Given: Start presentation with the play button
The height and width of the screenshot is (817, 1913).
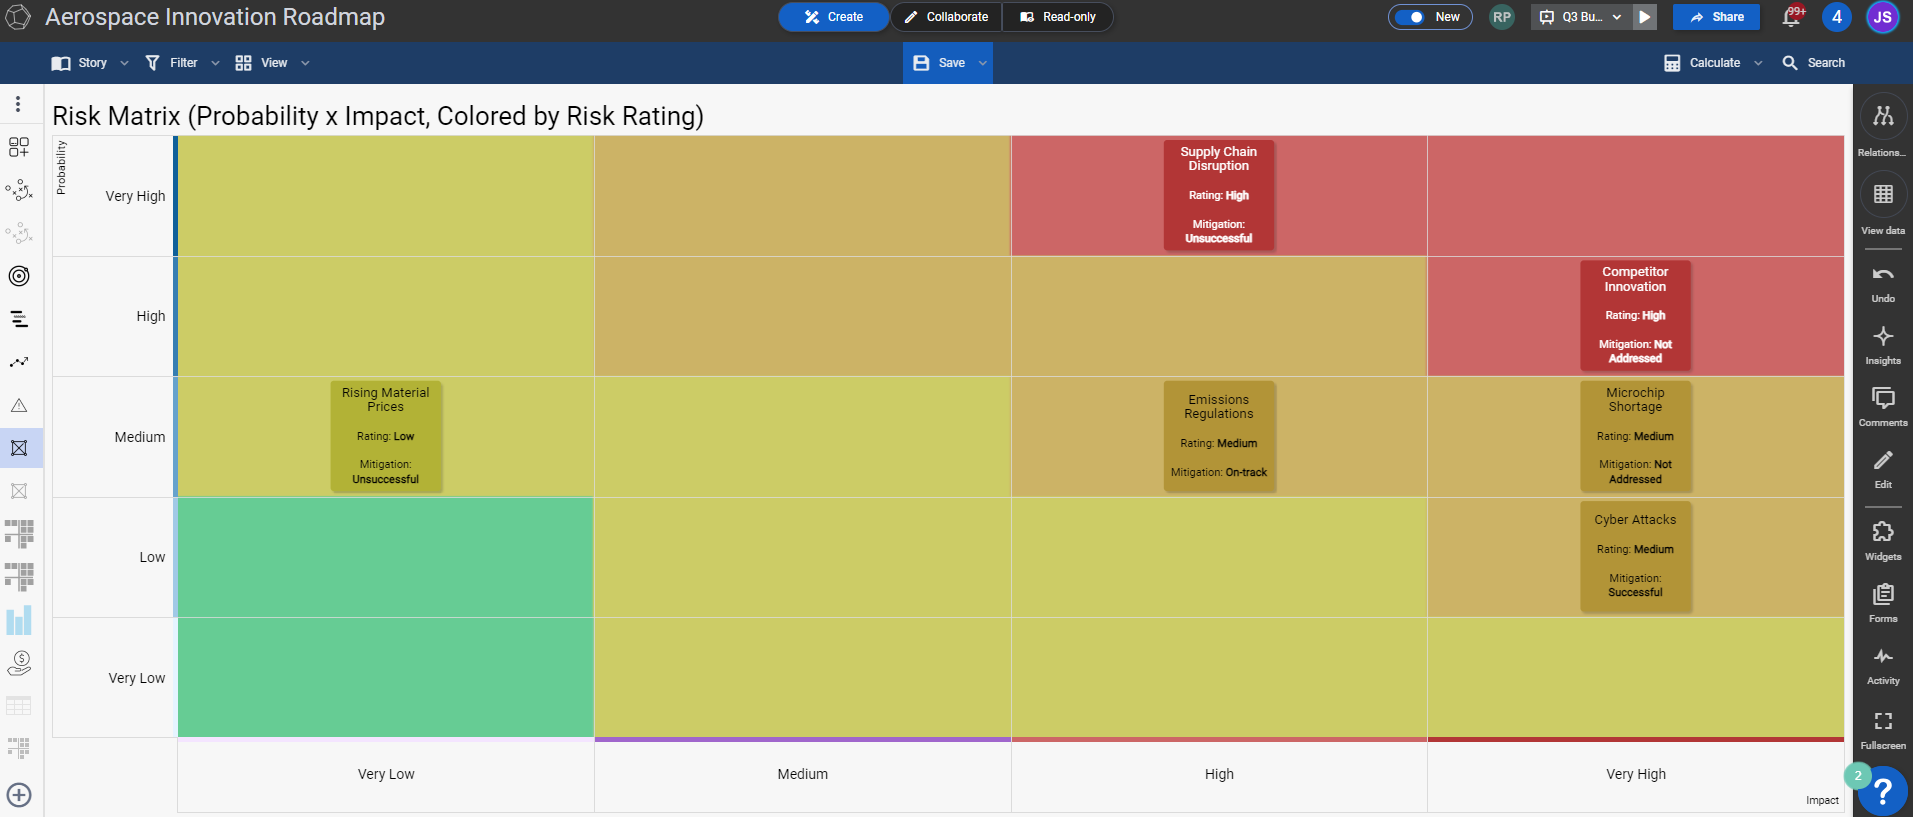Looking at the screenshot, I should click(1645, 17).
